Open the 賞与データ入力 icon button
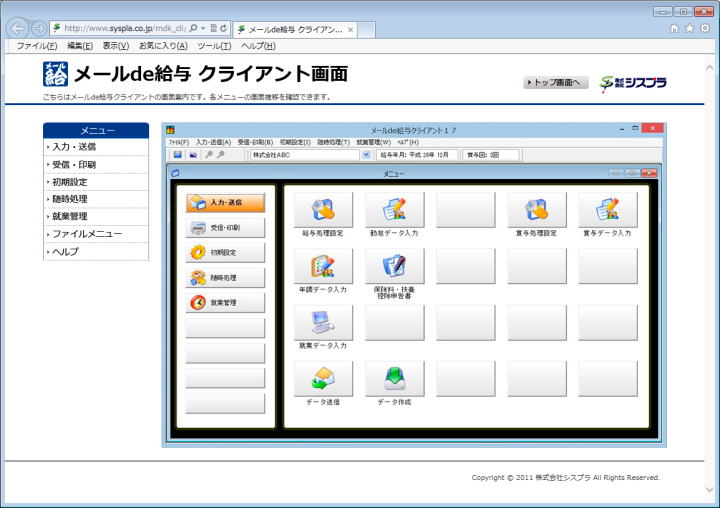Image resolution: width=720 pixels, height=508 pixels. click(608, 209)
